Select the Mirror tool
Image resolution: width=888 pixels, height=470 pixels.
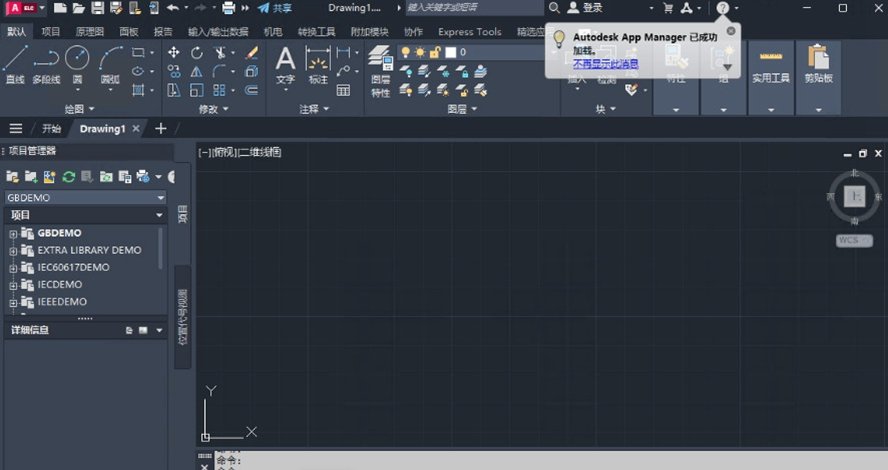pos(197,71)
